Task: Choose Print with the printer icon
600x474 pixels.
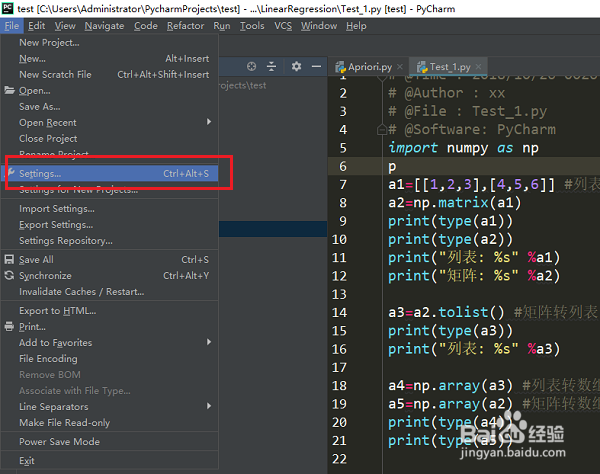Action: click(x=109, y=327)
